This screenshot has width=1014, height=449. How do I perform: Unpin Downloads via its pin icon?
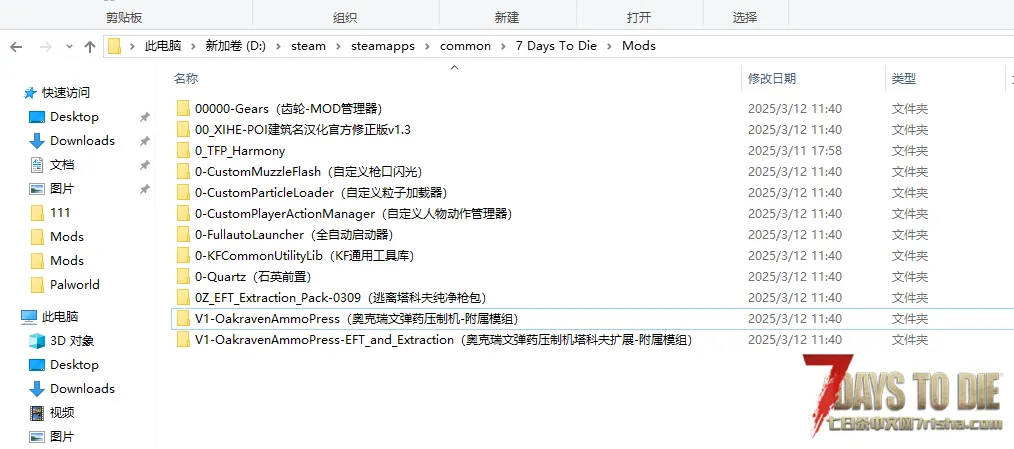click(144, 141)
